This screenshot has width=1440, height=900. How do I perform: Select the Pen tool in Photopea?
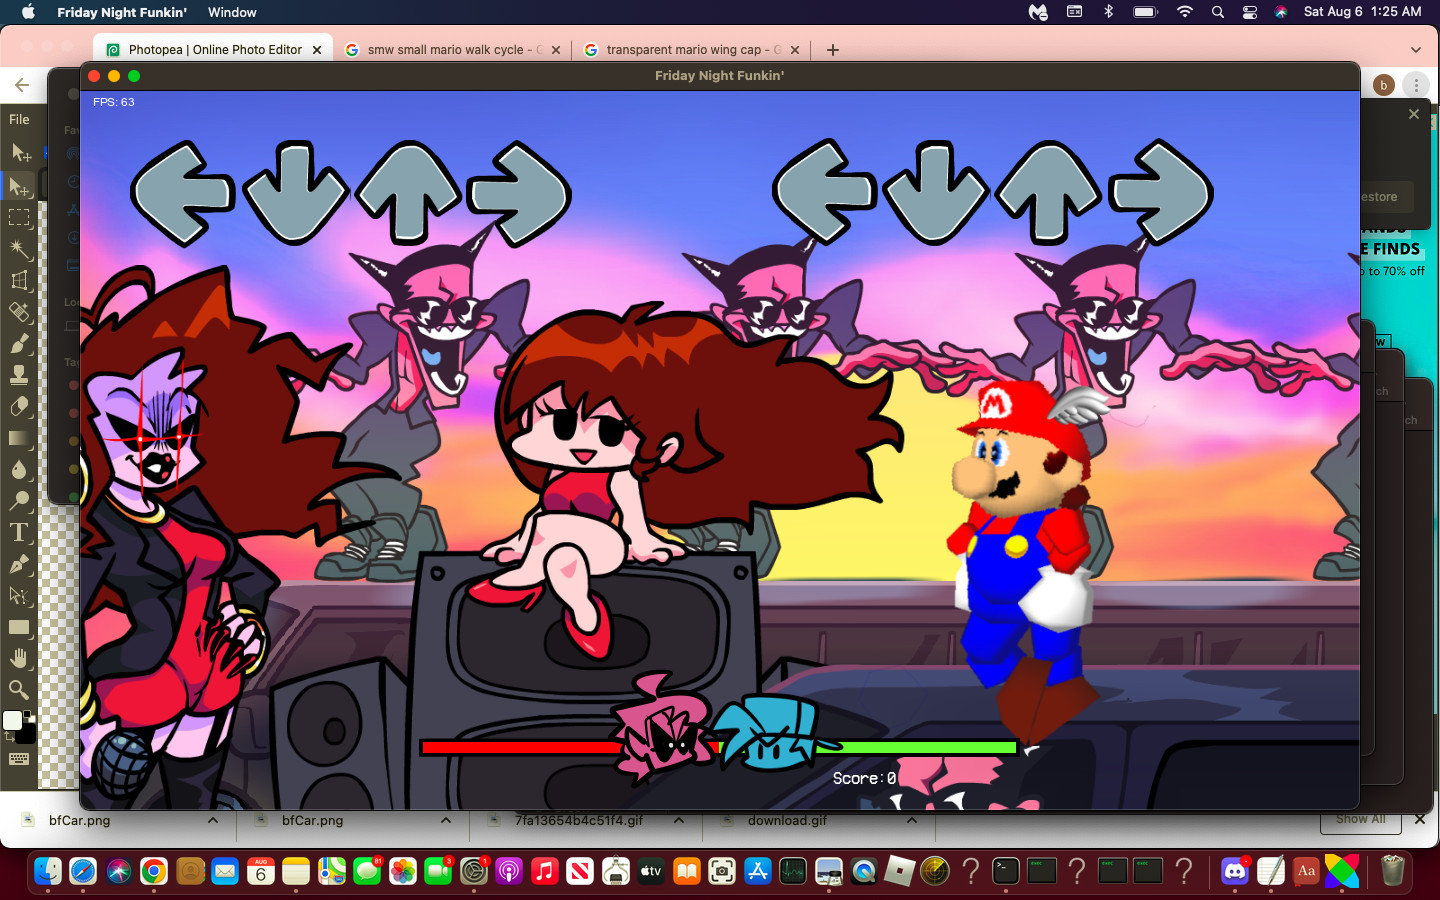pyautogui.click(x=20, y=564)
